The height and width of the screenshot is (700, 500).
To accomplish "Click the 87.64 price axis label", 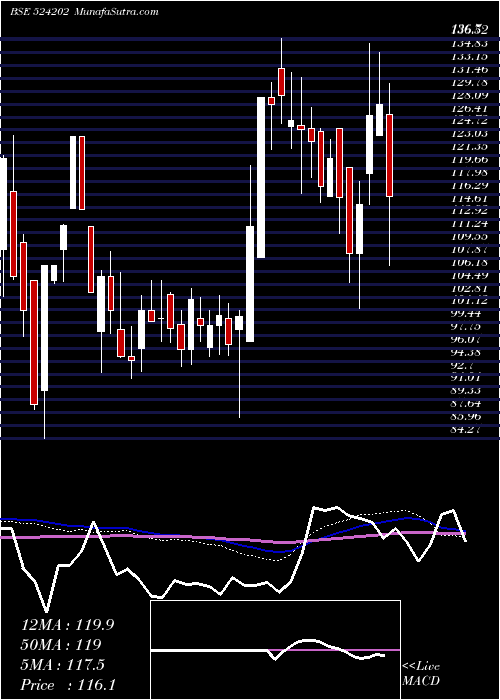I will pos(466,404).
